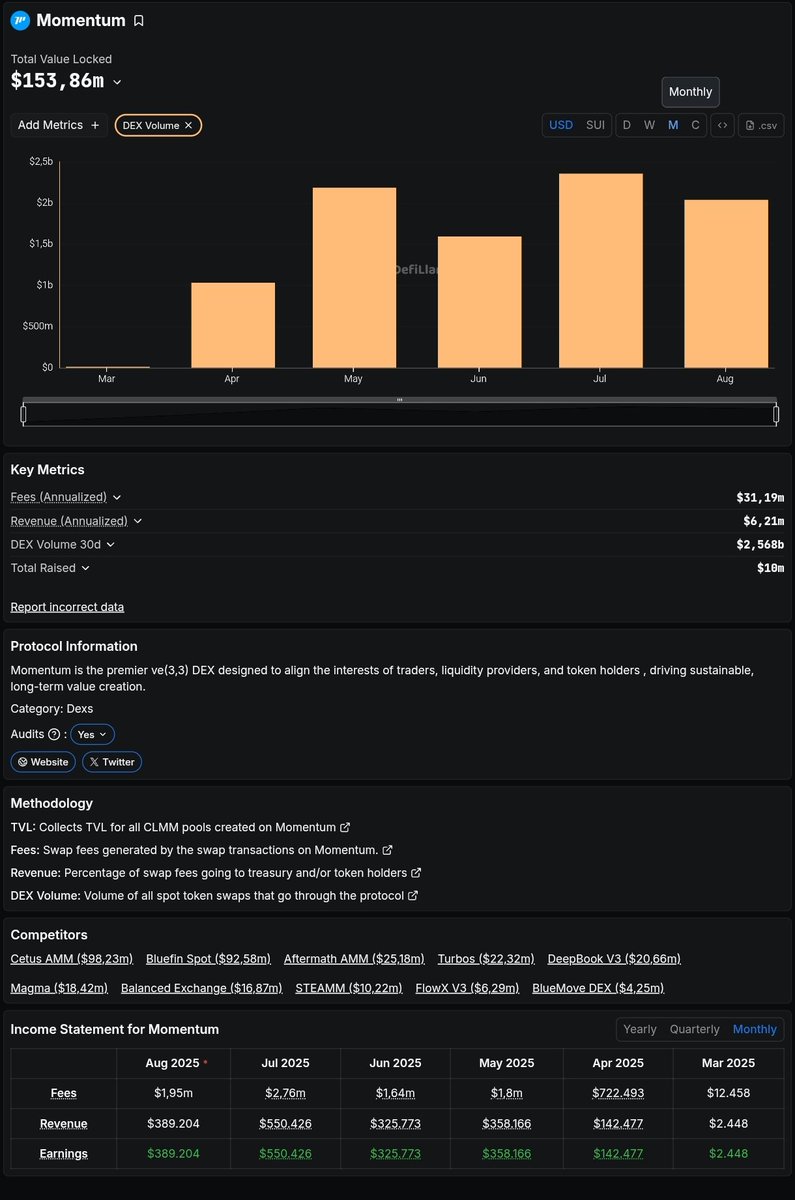Open external link icon for TVL methodology
This screenshot has width=795, height=1200.
pyautogui.click(x=345, y=827)
